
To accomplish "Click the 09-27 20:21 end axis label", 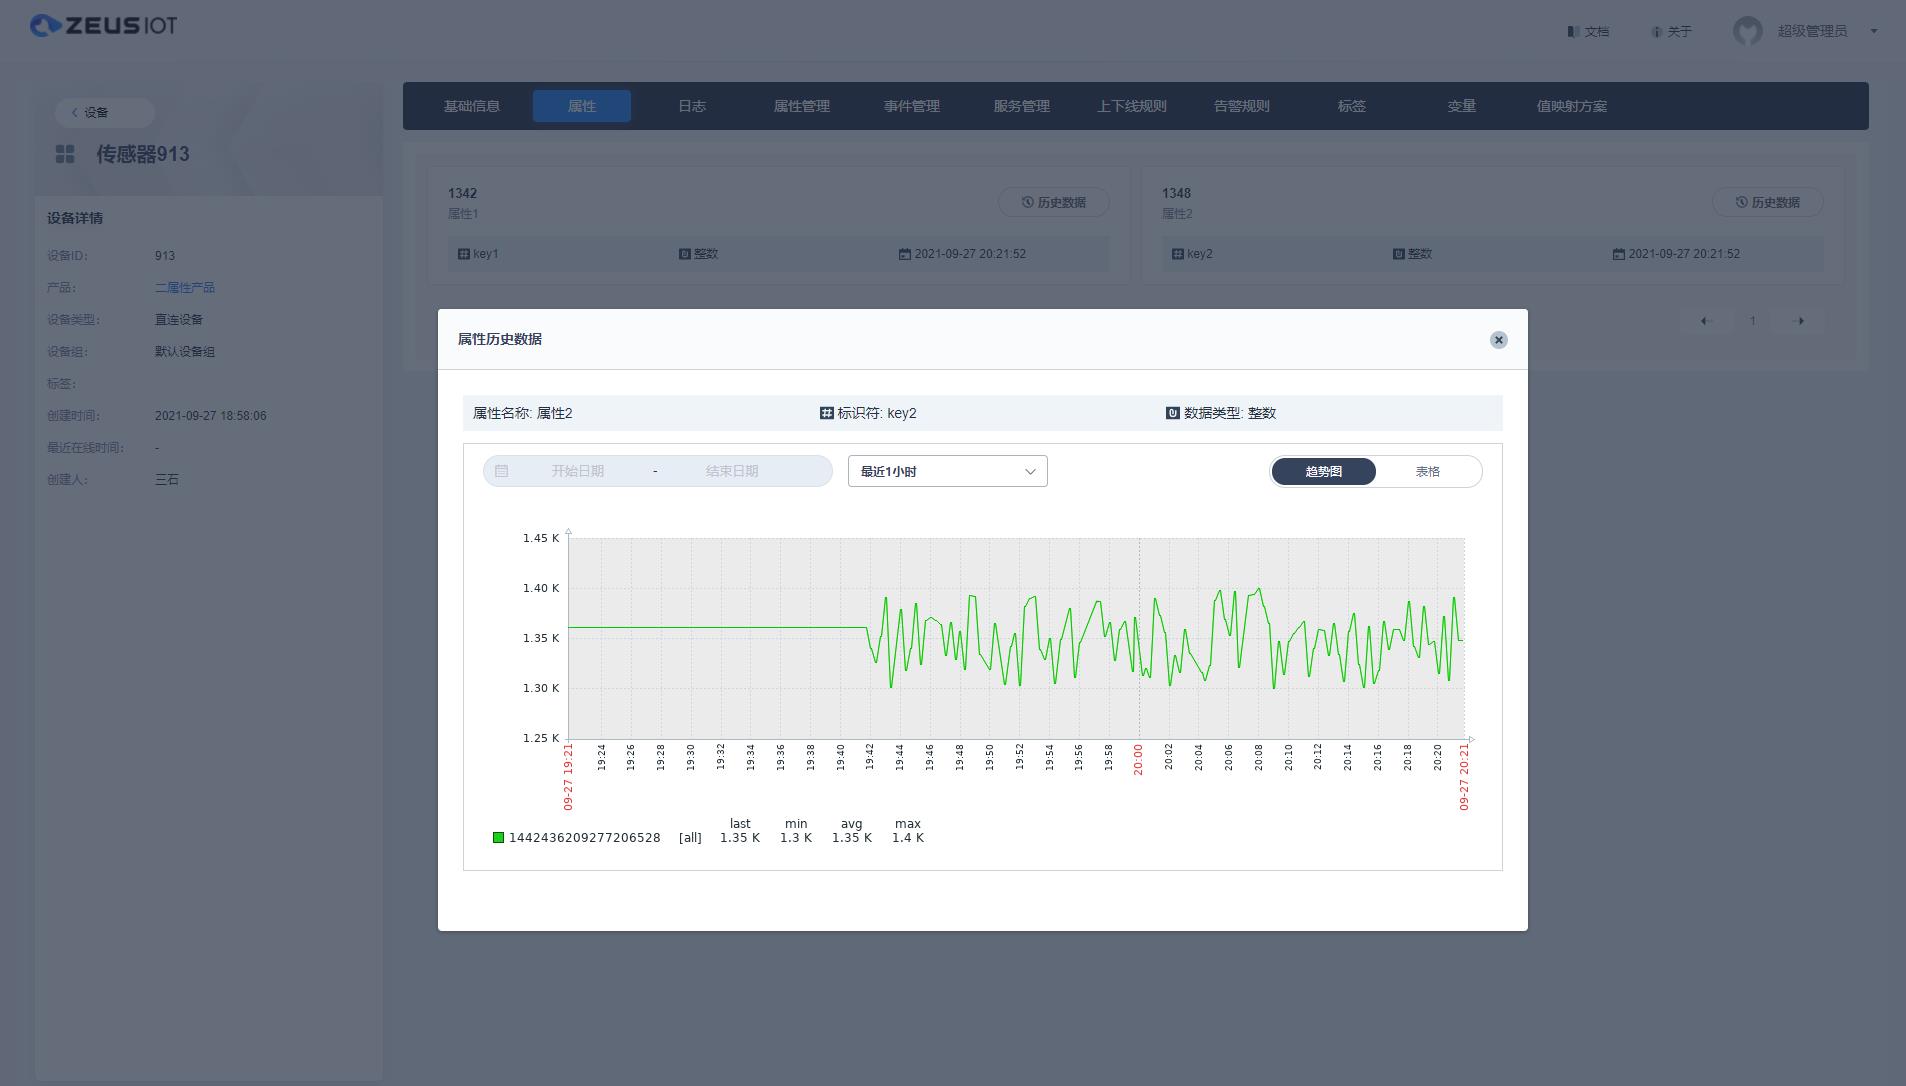I will pos(1464,777).
